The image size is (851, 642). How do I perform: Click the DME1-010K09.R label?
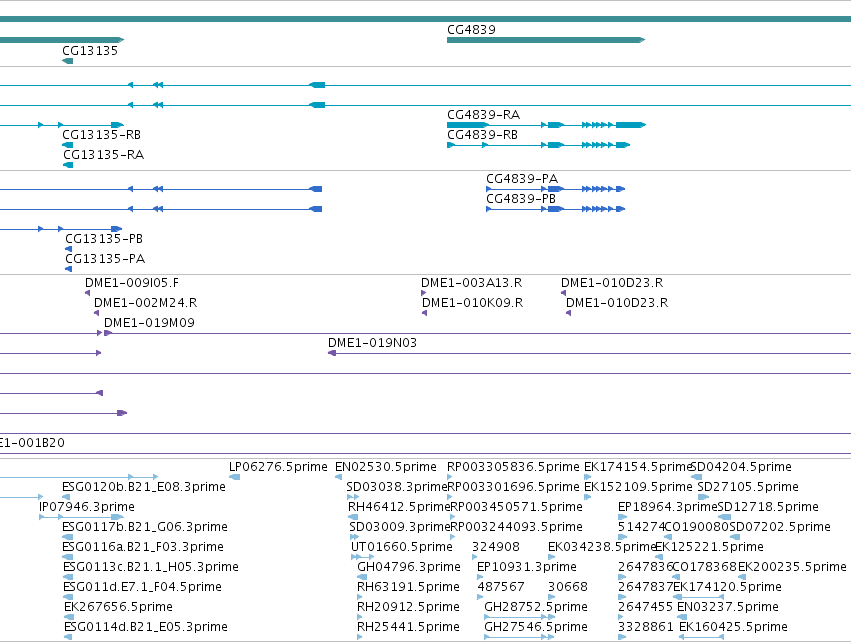(x=472, y=303)
